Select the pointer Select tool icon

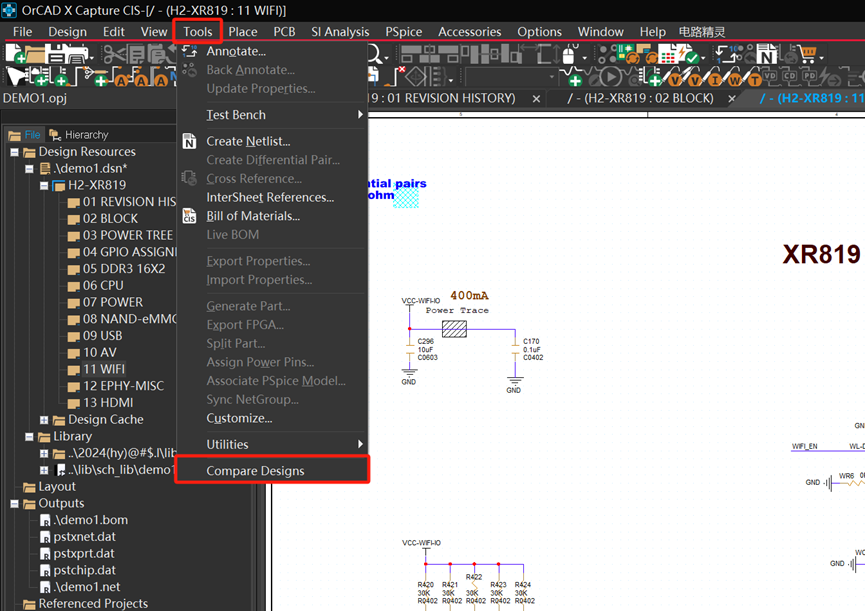17,77
